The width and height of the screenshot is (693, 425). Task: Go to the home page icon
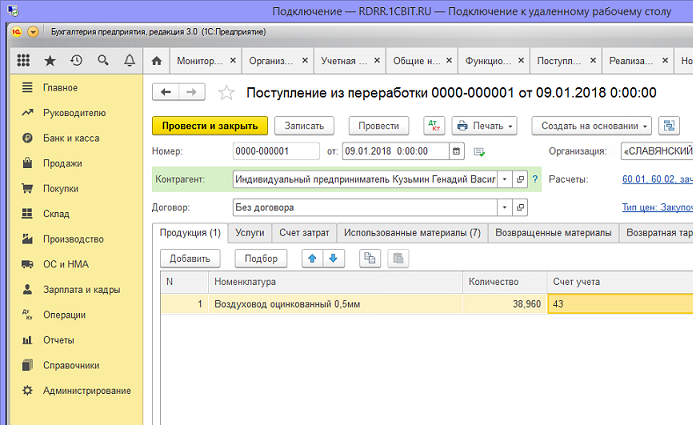[x=156, y=61]
